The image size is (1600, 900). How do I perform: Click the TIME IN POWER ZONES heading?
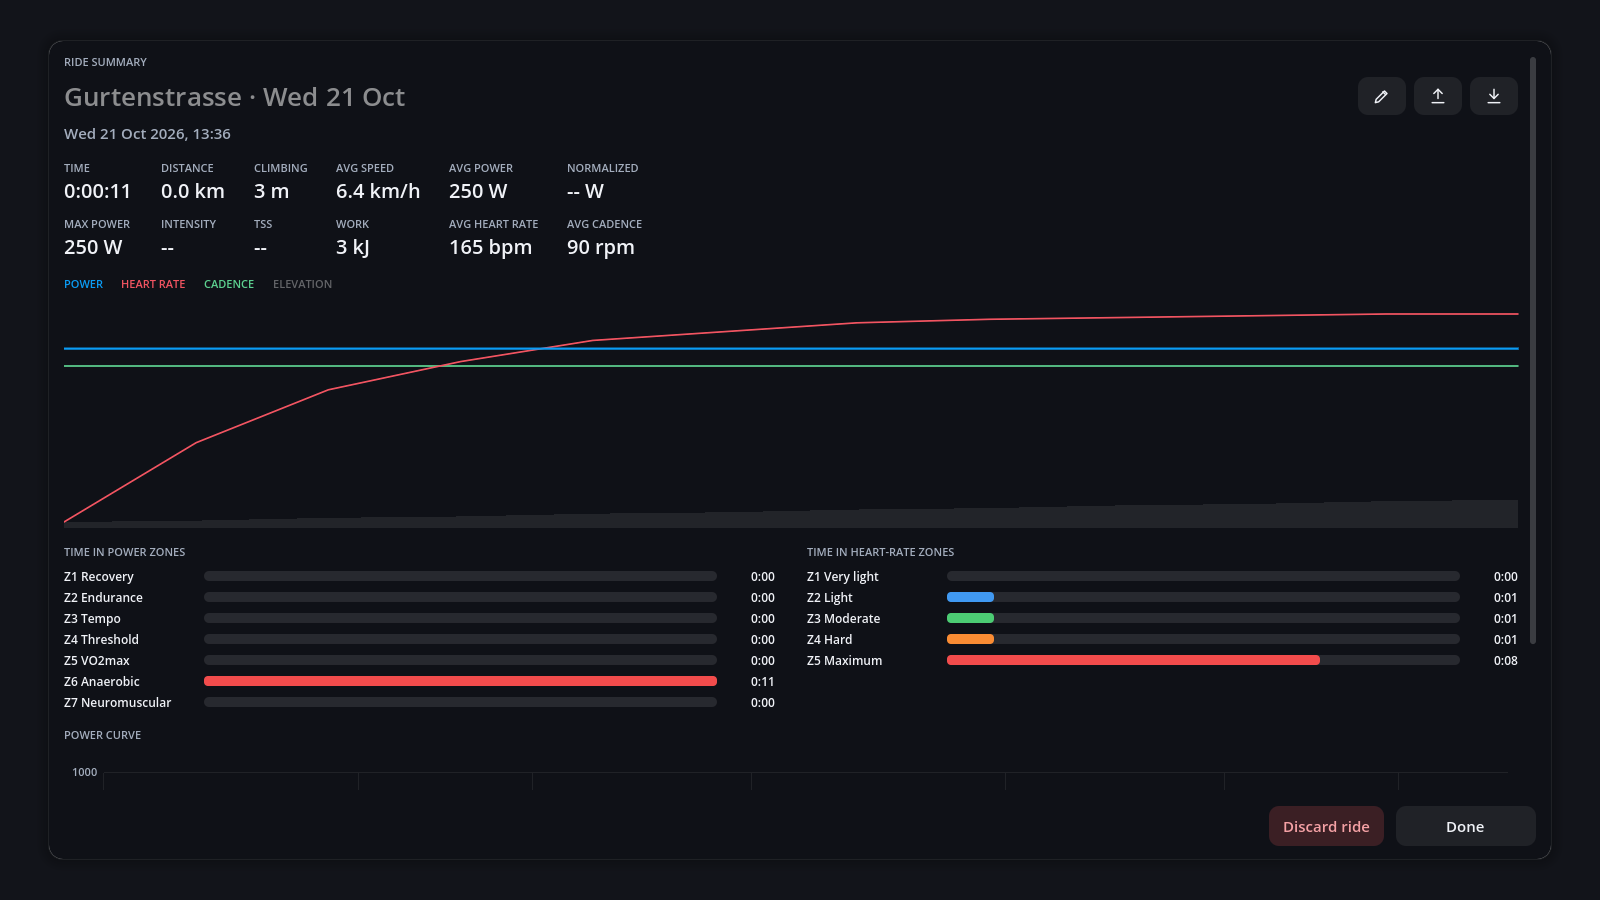125,552
